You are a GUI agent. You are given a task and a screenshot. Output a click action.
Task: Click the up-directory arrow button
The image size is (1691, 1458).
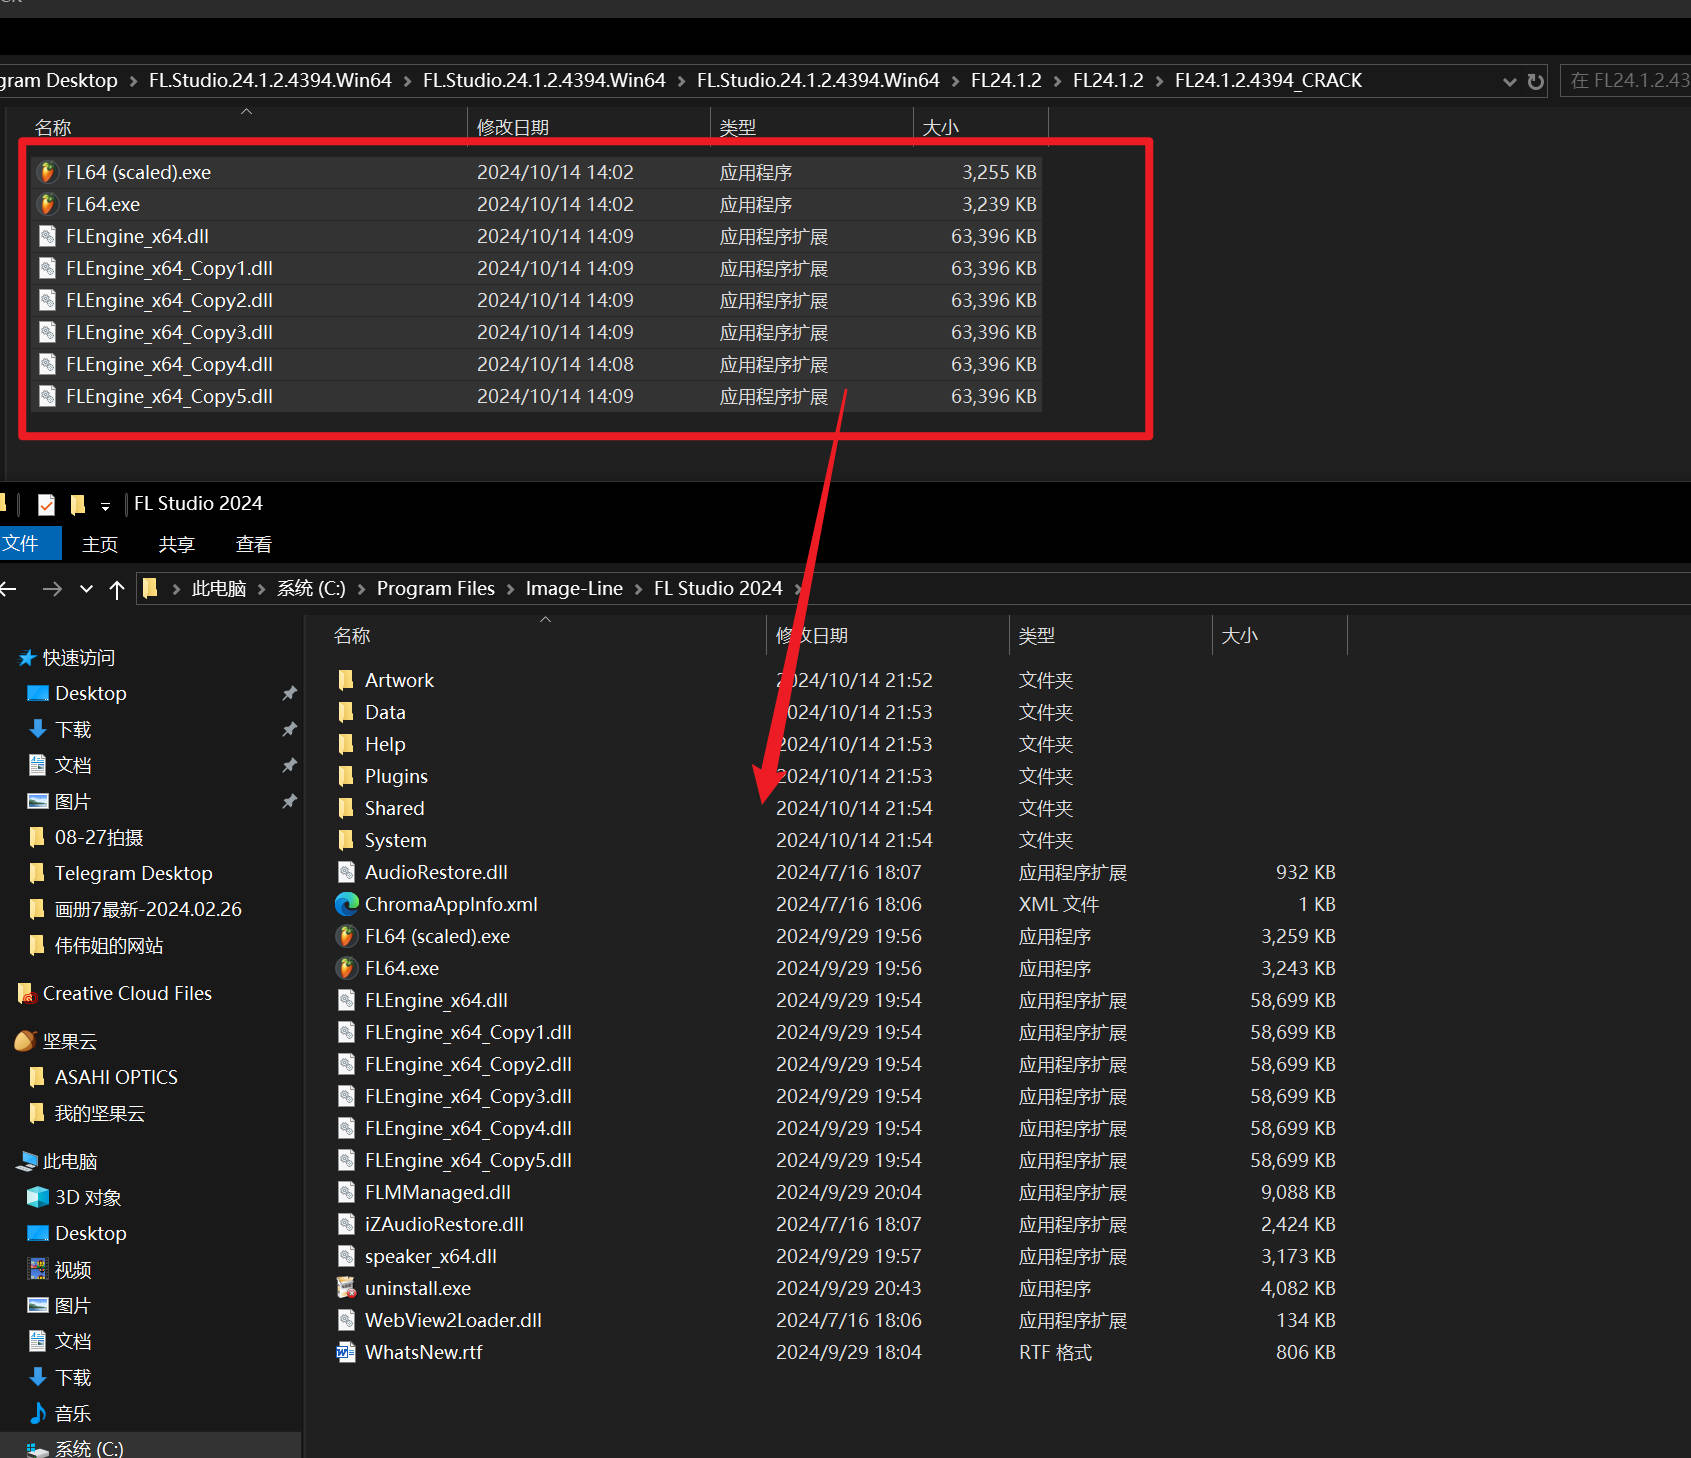pyautogui.click(x=117, y=589)
